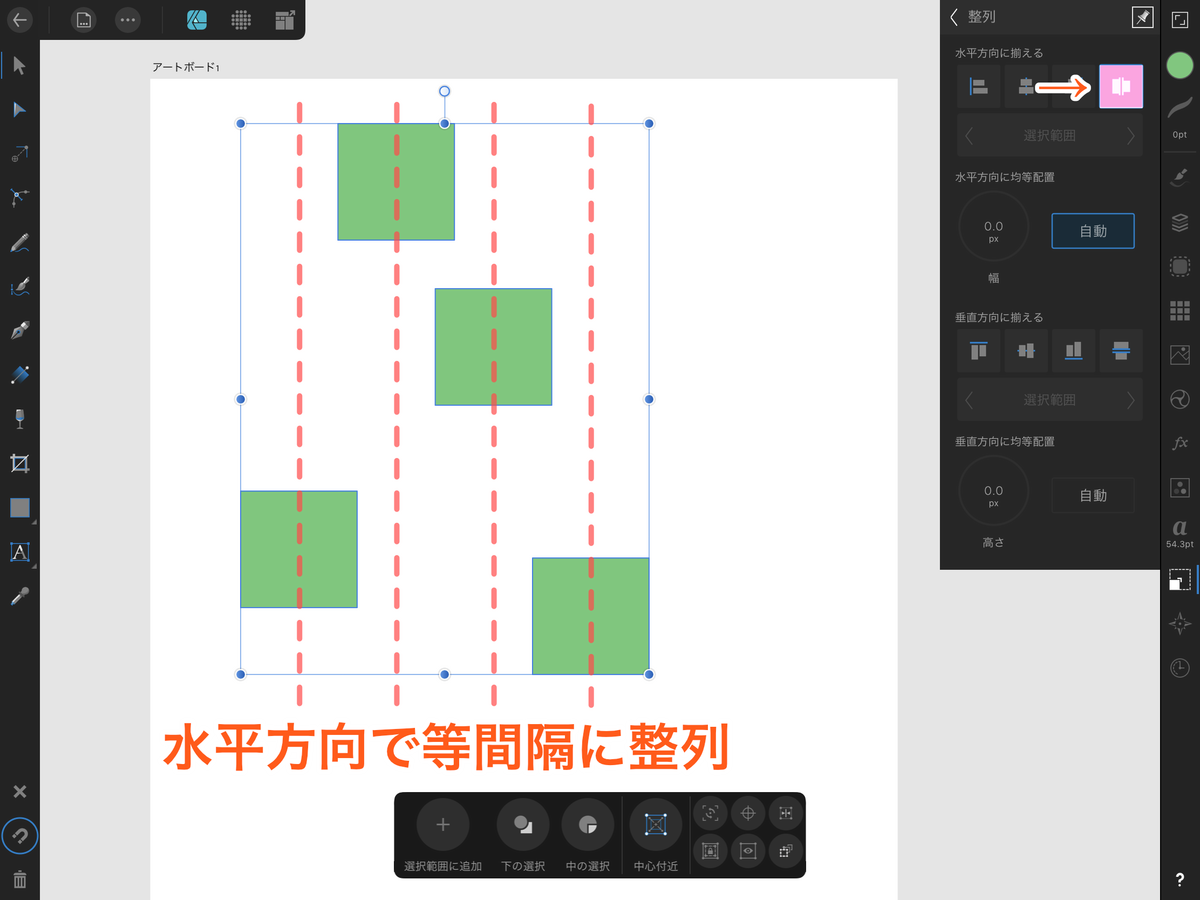Select the Colour Picker eyedropper tool

19,597
